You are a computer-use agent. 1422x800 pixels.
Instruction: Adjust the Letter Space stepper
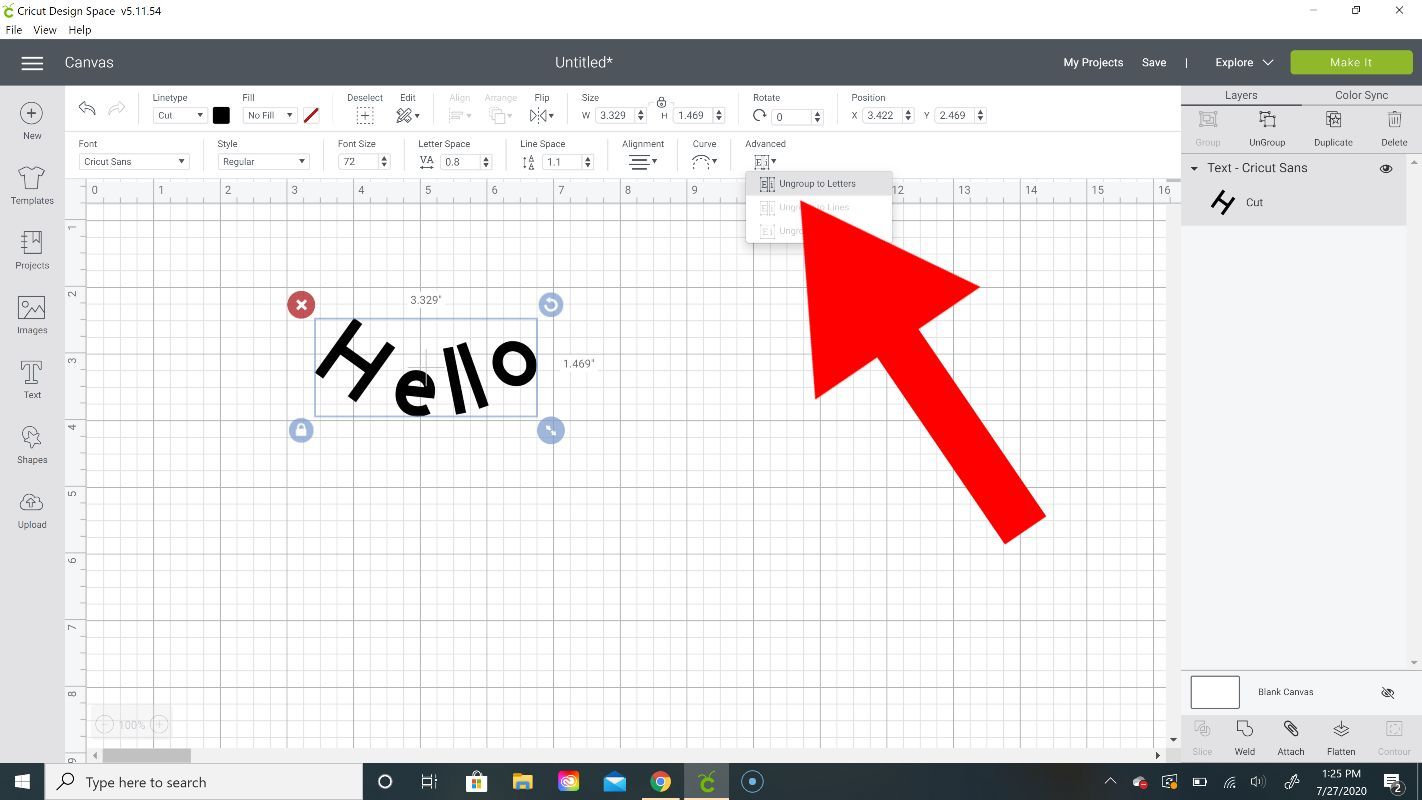coord(486,162)
